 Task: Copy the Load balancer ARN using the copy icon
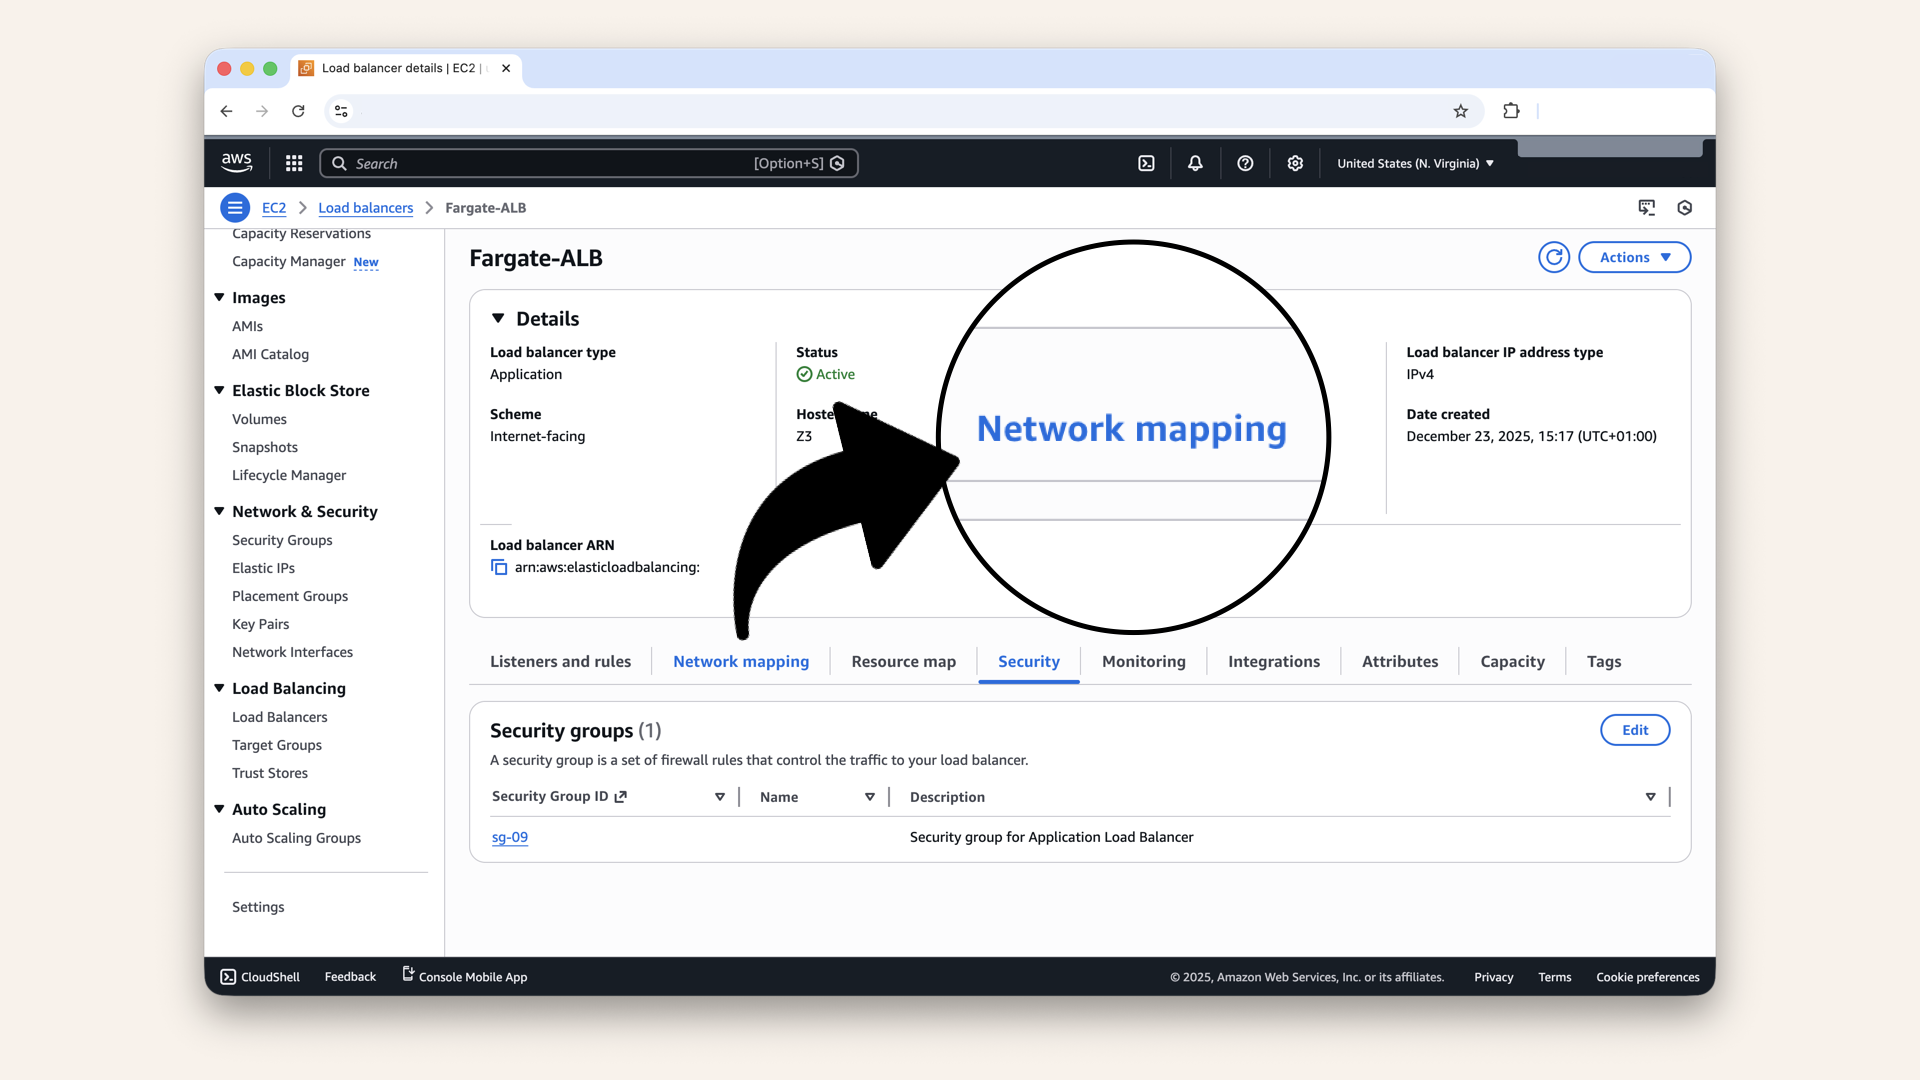coord(498,567)
